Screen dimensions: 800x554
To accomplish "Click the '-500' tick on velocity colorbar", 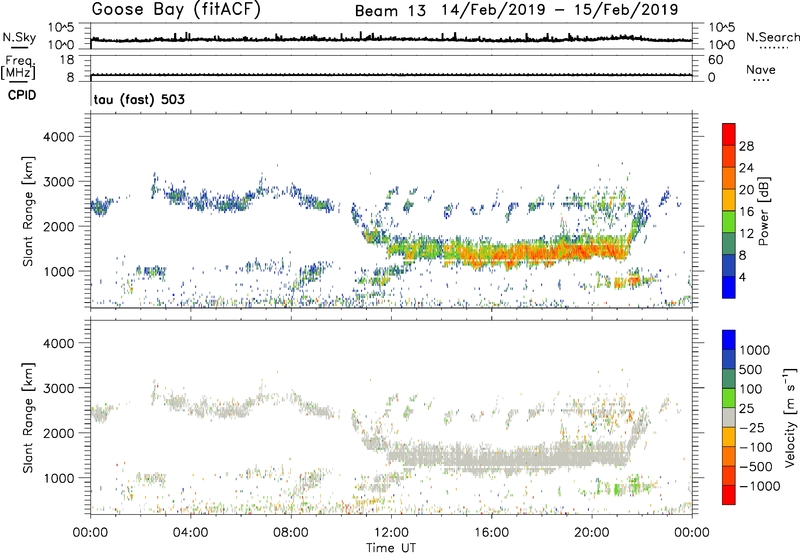I will tap(756, 467).
